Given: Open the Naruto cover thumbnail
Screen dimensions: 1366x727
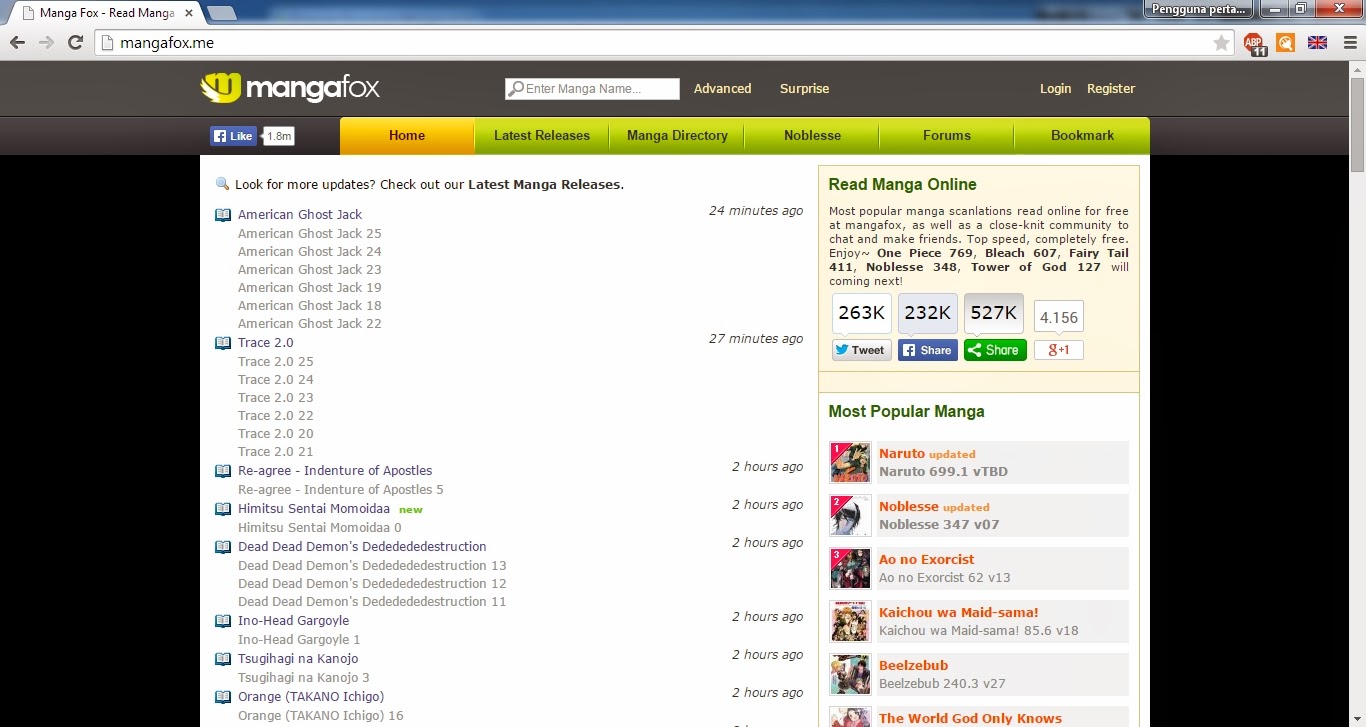Looking at the screenshot, I should (850, 463).
